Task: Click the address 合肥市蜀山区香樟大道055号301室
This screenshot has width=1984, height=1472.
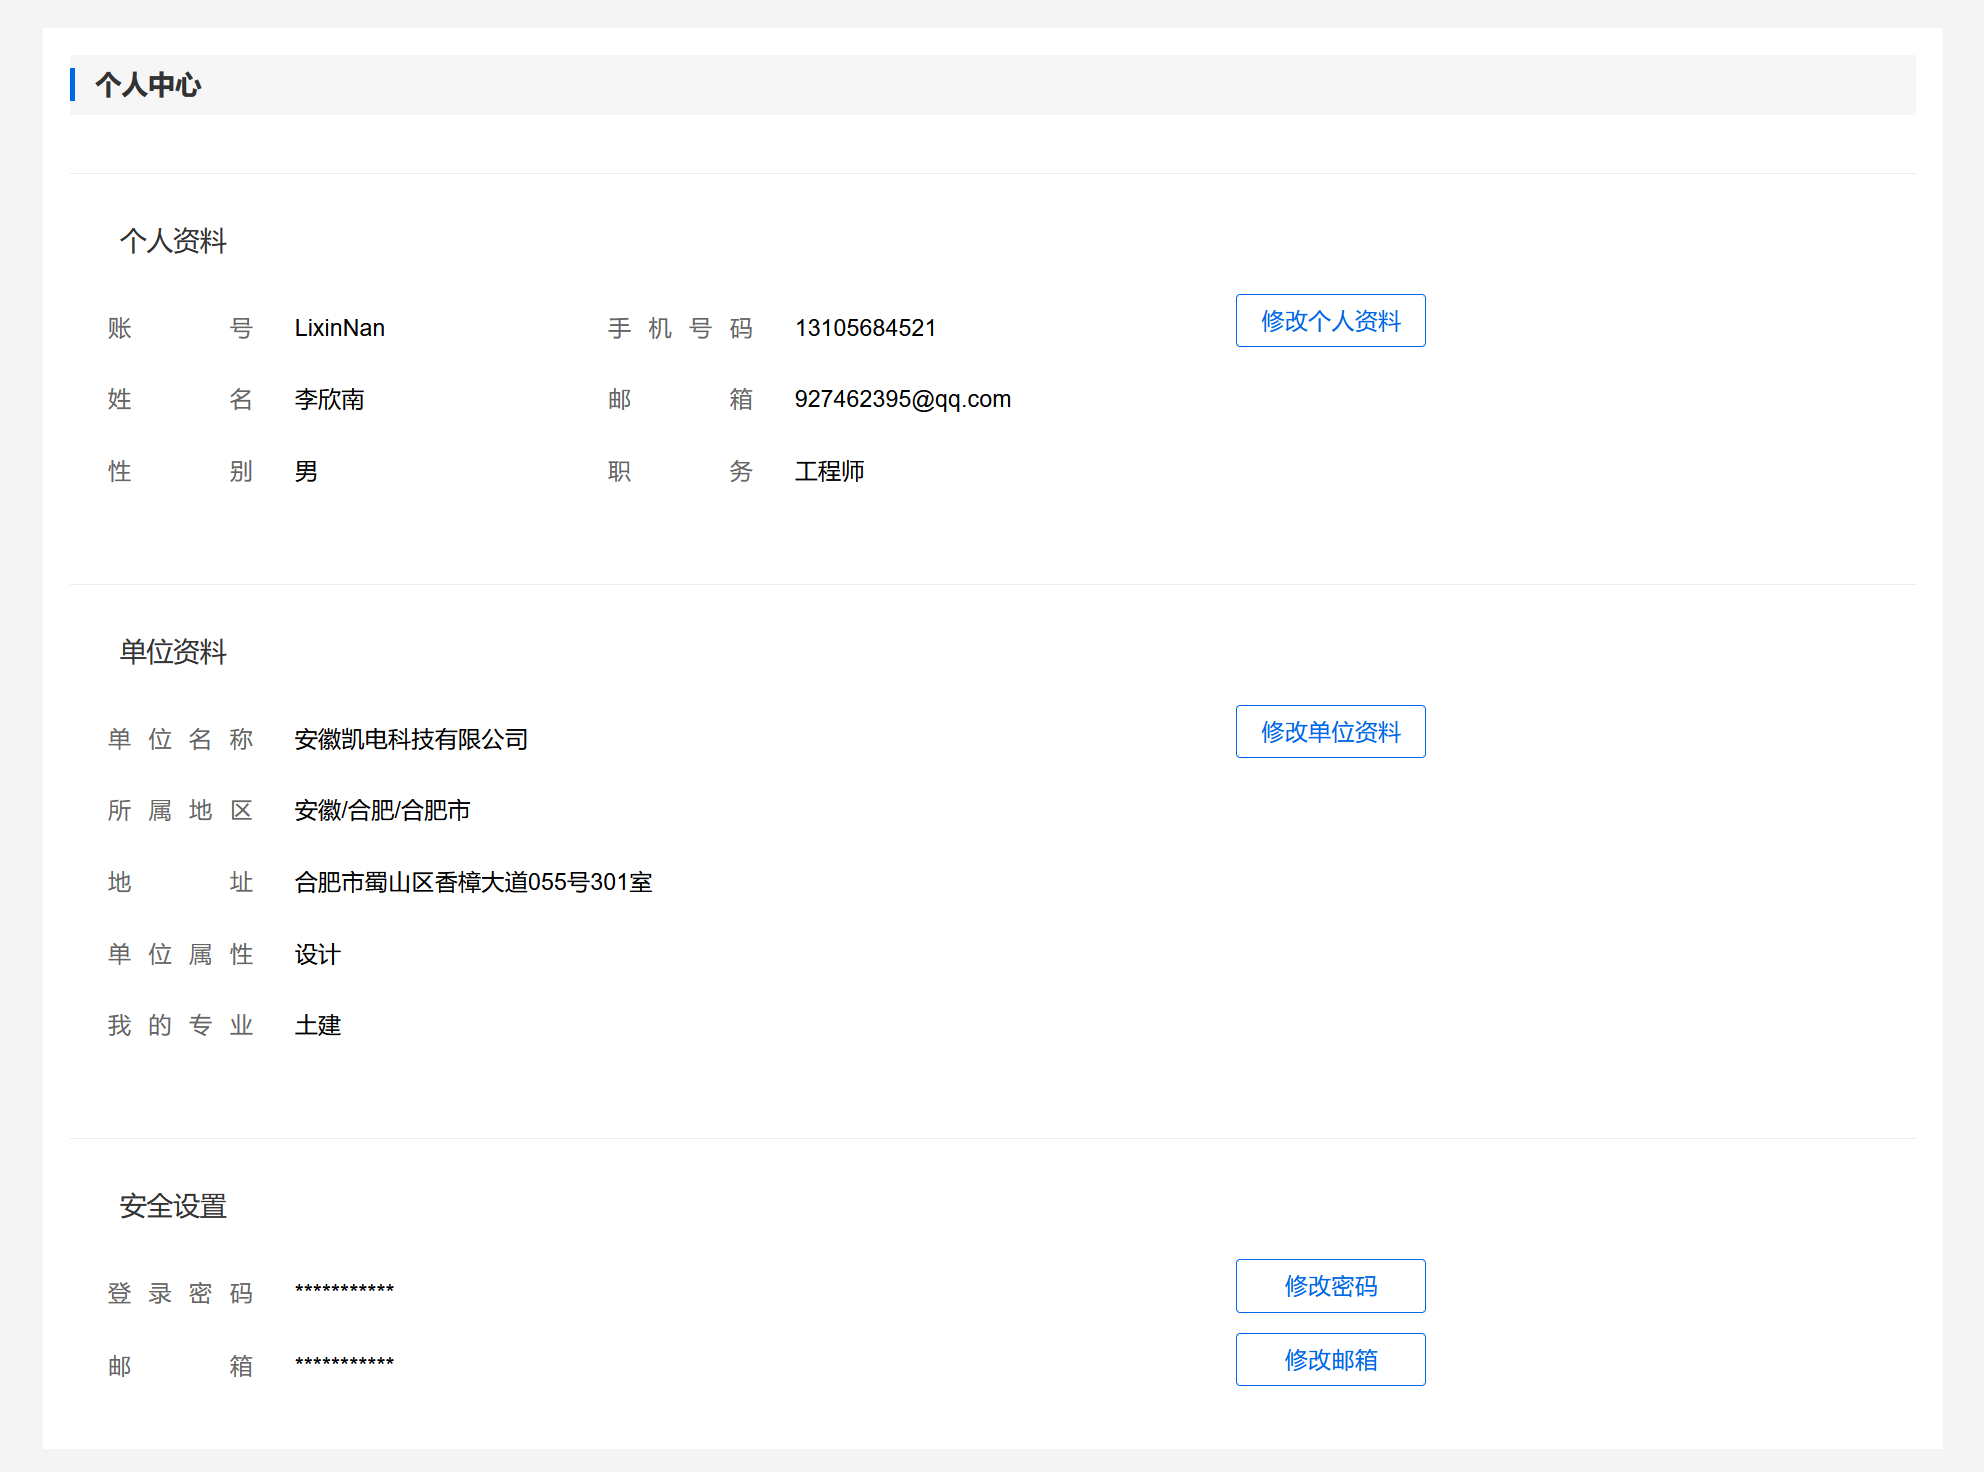Action: click(x=473, y=882)
